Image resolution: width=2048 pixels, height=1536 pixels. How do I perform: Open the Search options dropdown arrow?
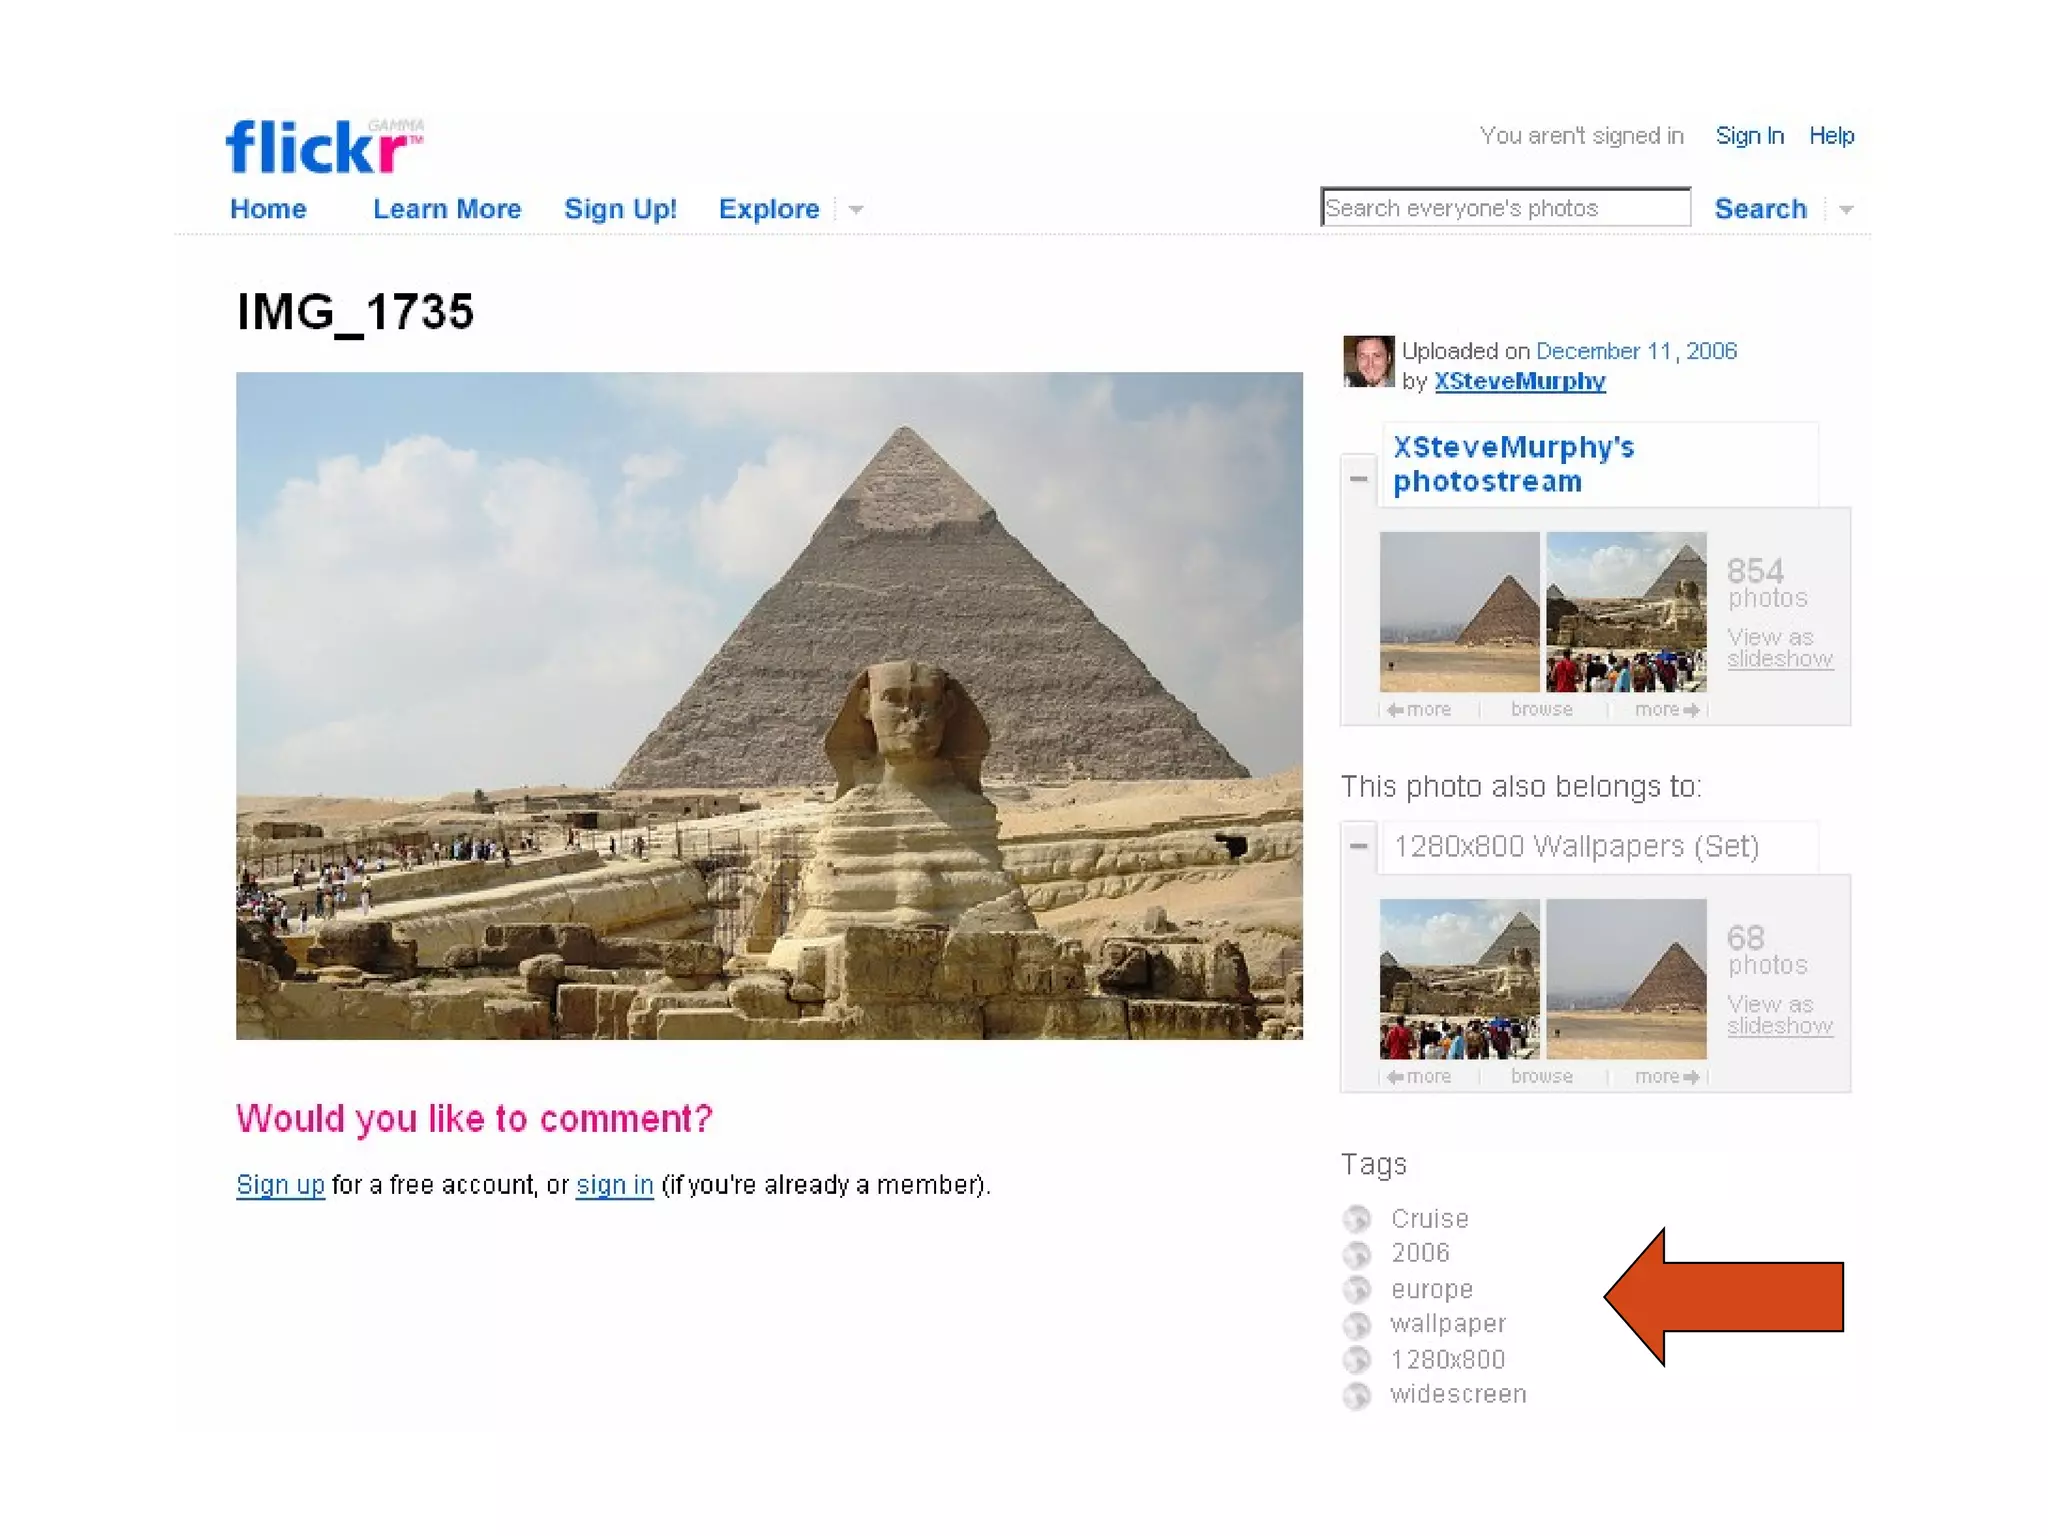coord(1846,210)
